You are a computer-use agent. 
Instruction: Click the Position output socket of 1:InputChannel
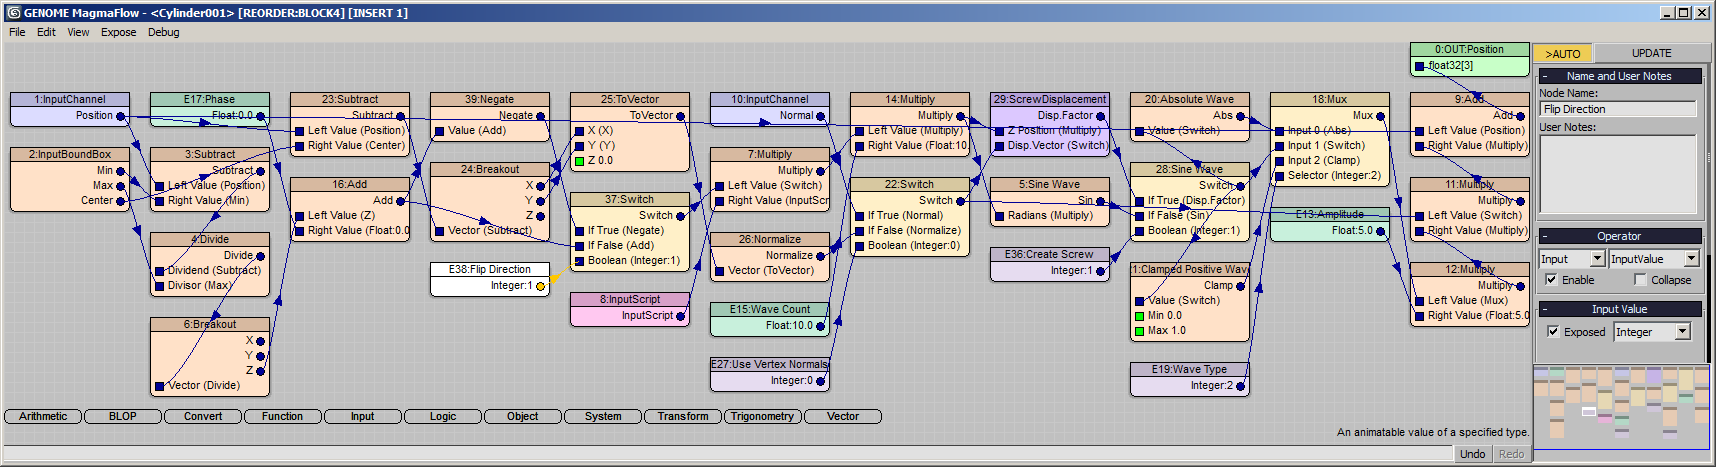pos(121,116)
